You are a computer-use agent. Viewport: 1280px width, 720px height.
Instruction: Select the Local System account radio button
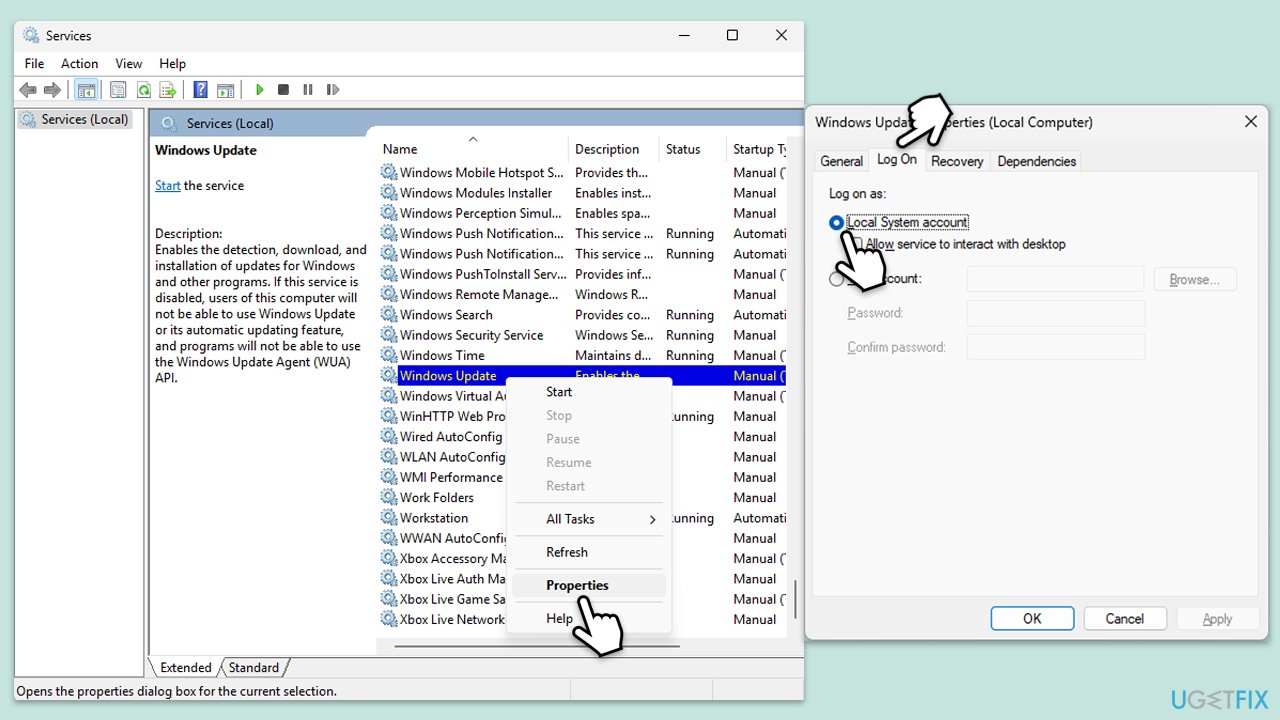(x=836, y=223)
